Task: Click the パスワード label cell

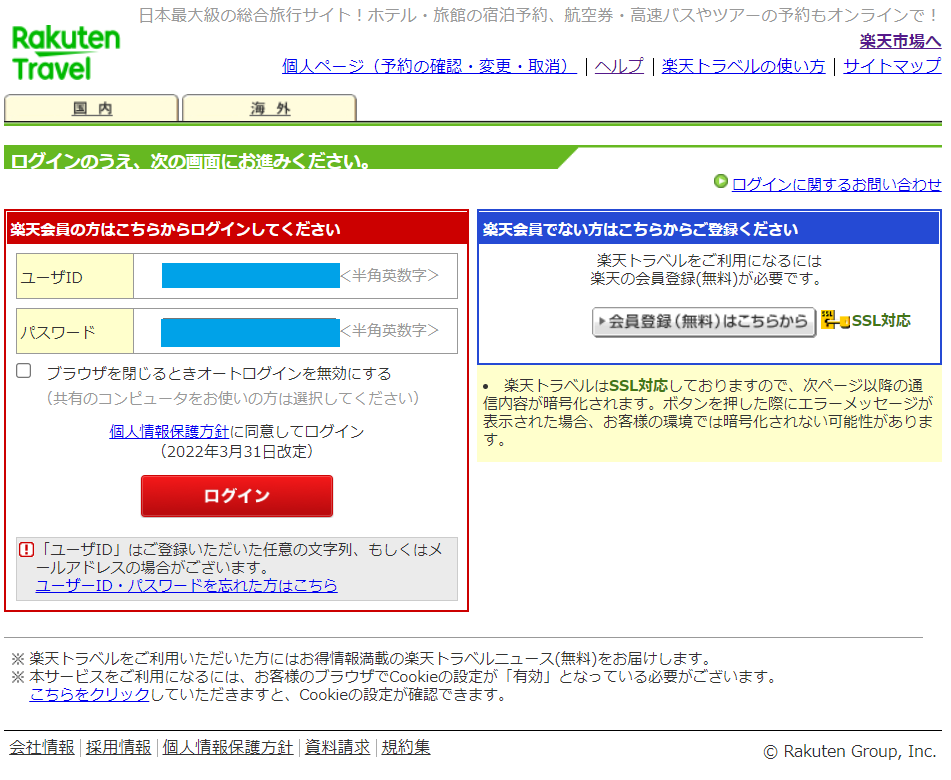Action: coord(75,331)
